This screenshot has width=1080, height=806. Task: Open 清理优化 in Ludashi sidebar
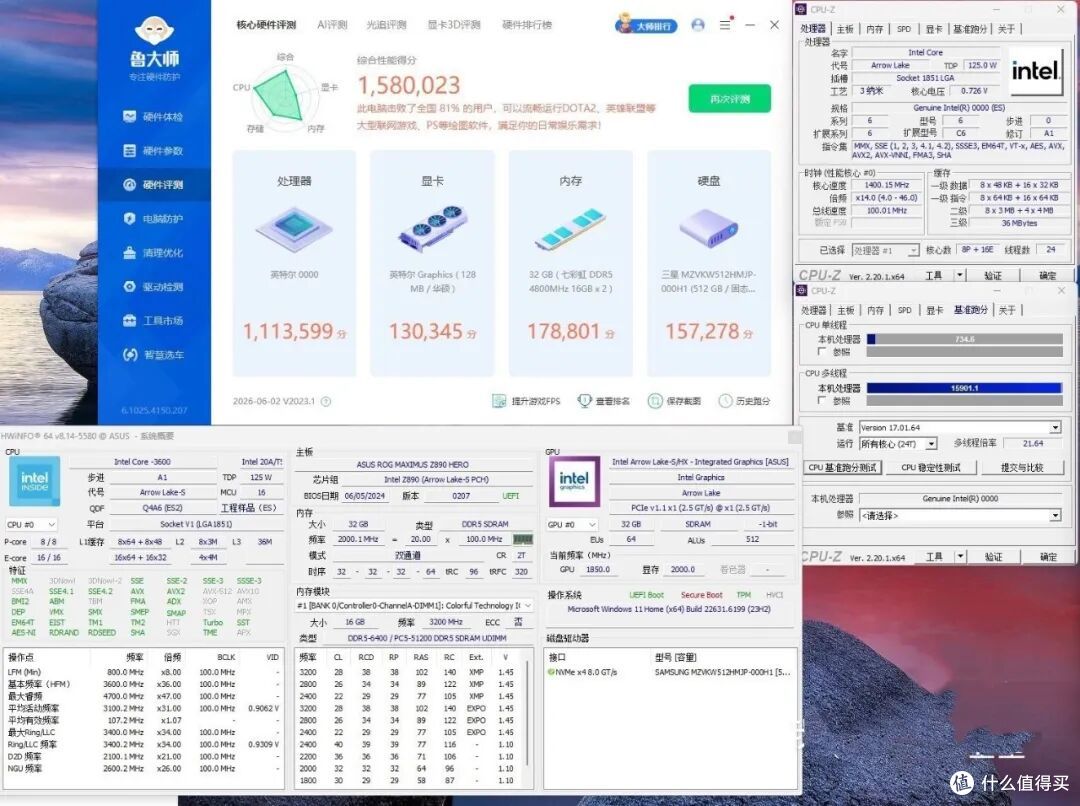tap(153, 252)
